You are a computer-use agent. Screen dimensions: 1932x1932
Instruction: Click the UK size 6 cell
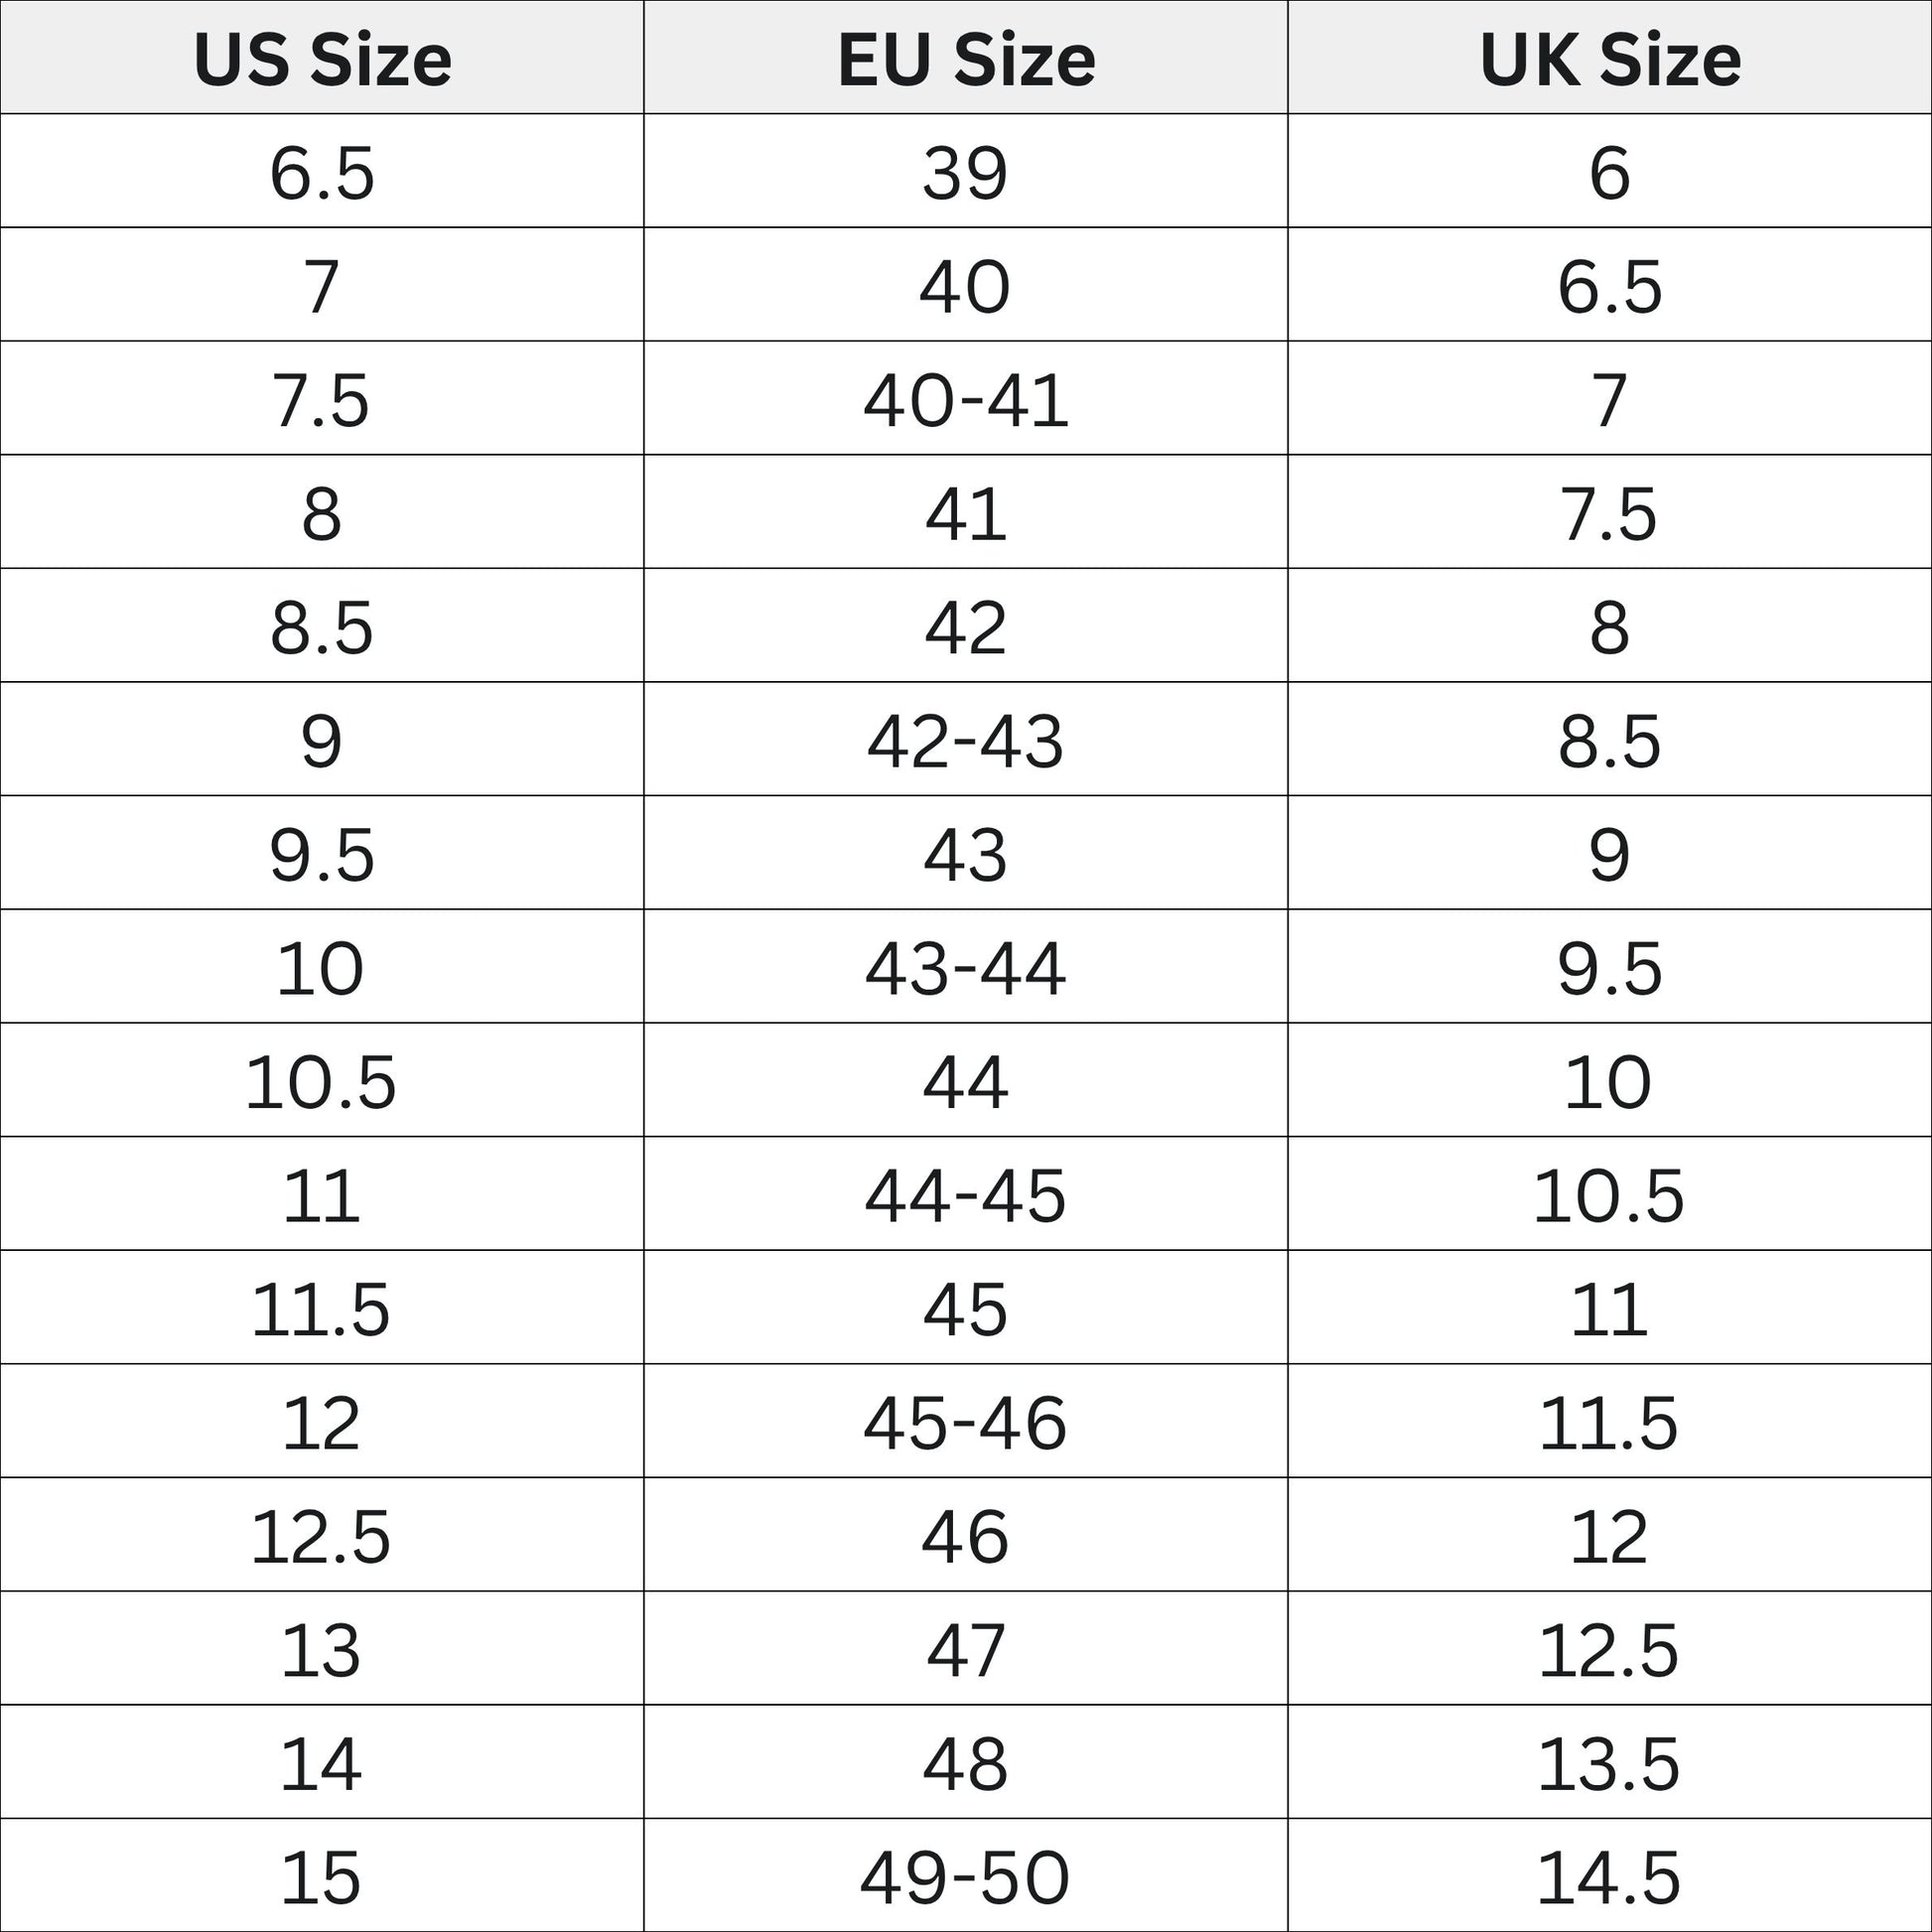click(1609, 173)
